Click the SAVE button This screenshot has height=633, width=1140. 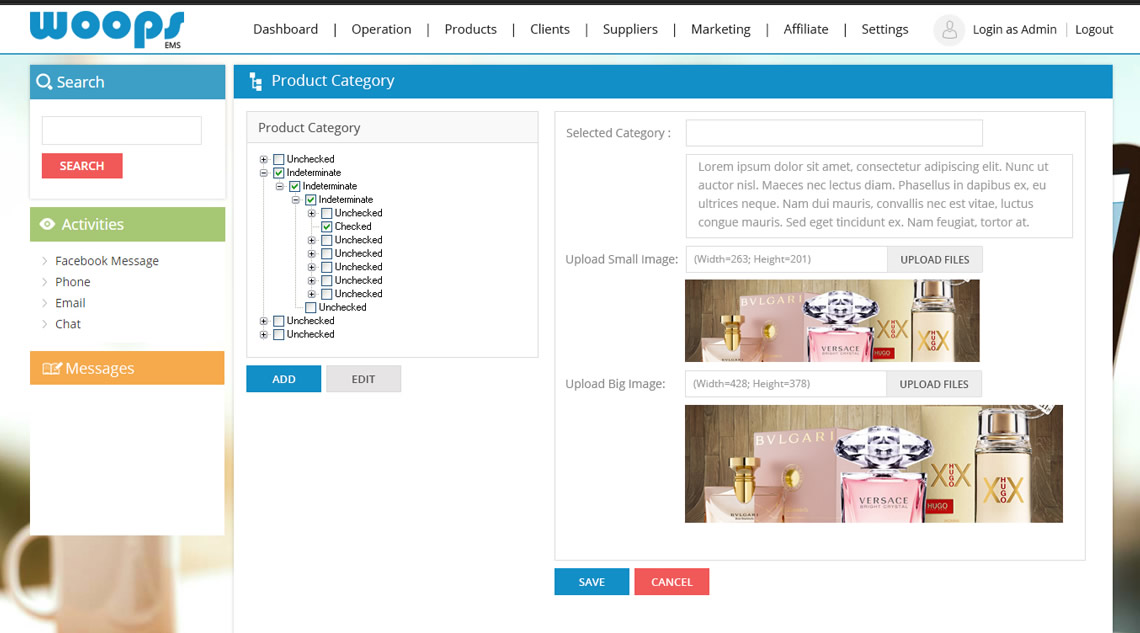tap(592, 581)
